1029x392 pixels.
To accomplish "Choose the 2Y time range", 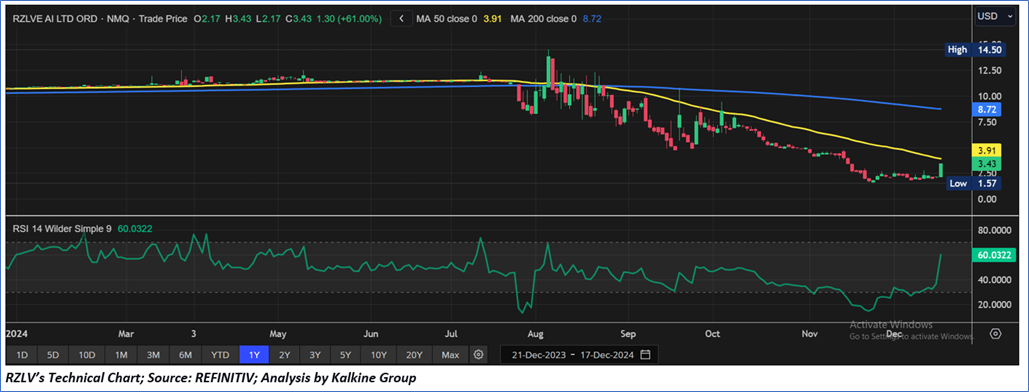I will click(x=284, y=355).
